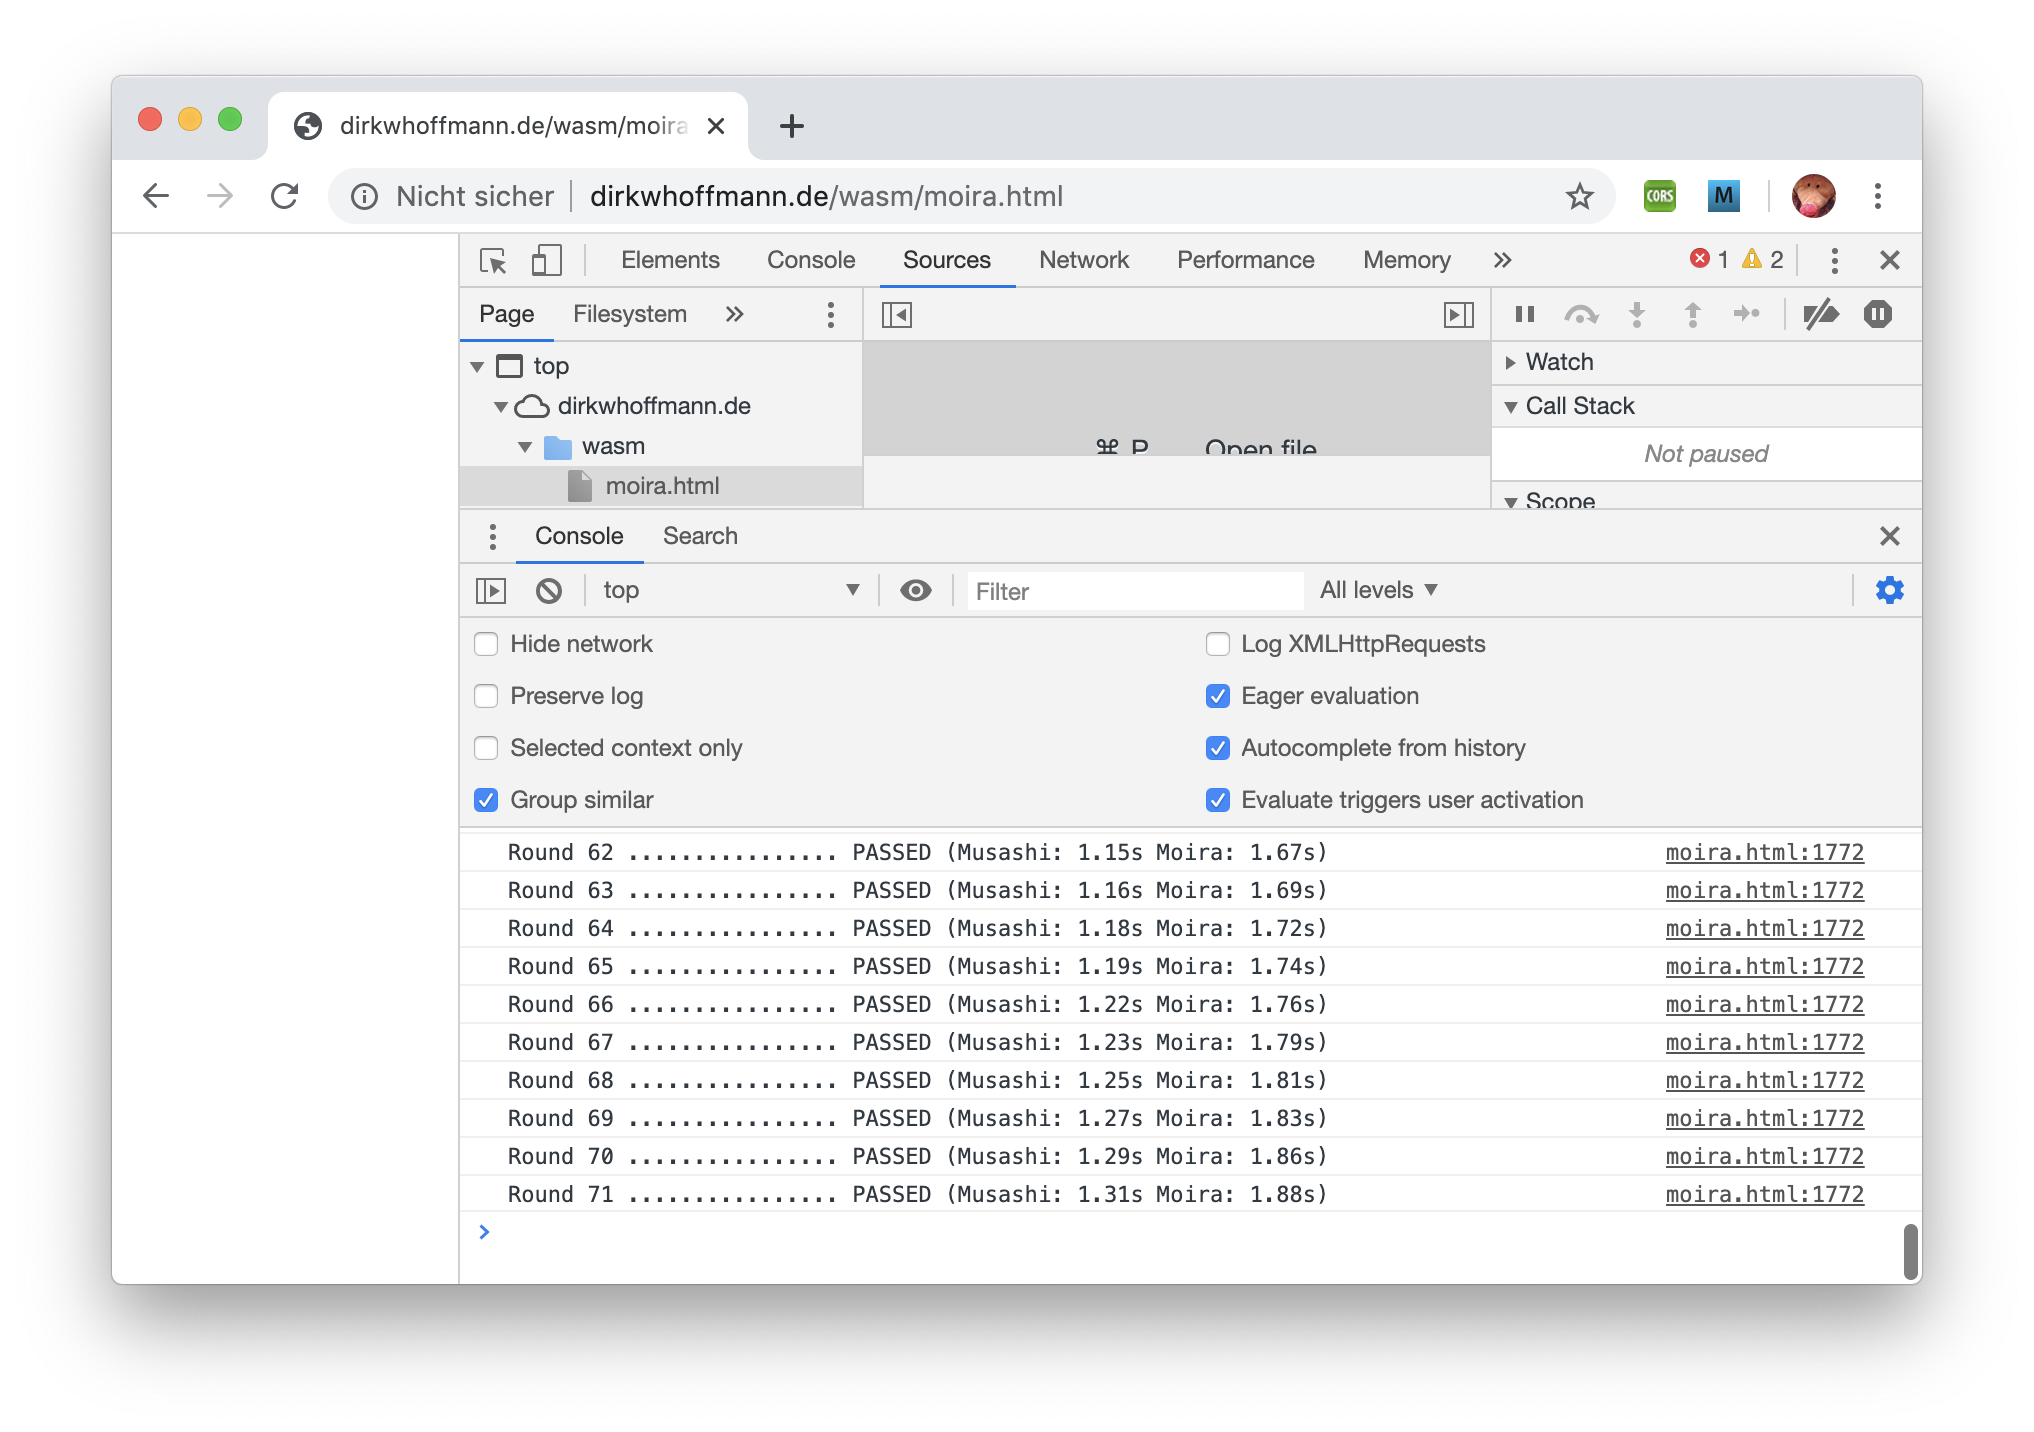Collapse the Call Stack section
Viewport: 2034px width, 1432px height.
click(1511, 407)
